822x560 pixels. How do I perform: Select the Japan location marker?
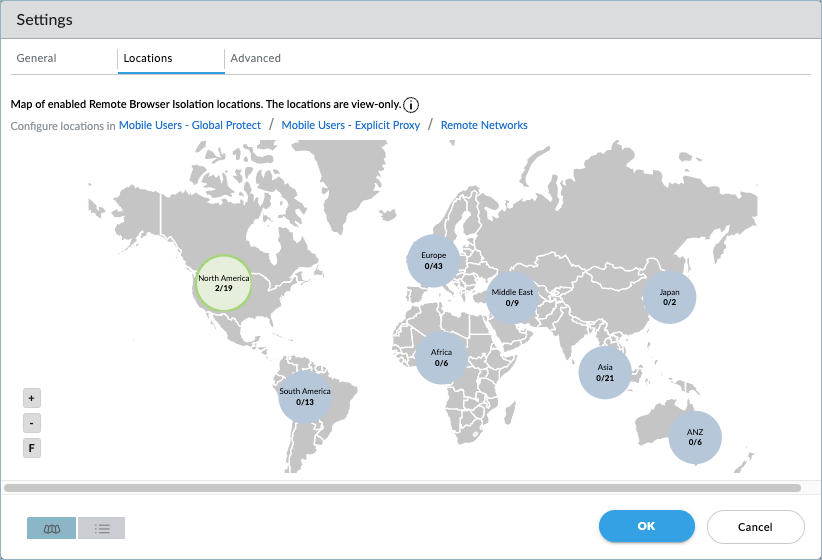(669, 297)
